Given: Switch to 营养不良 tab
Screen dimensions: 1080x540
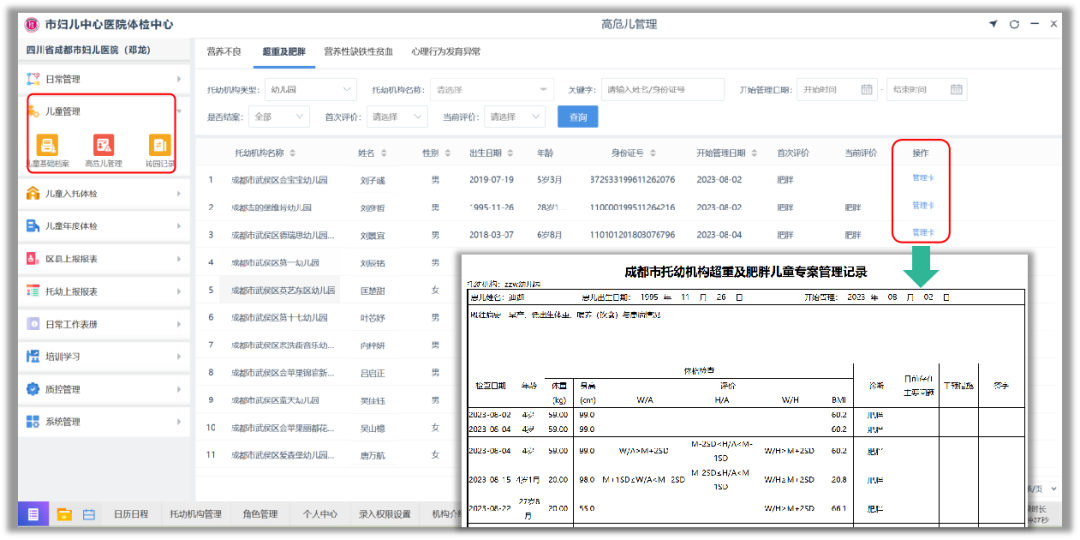Looking at the screenshot, I should pos(224,52).
